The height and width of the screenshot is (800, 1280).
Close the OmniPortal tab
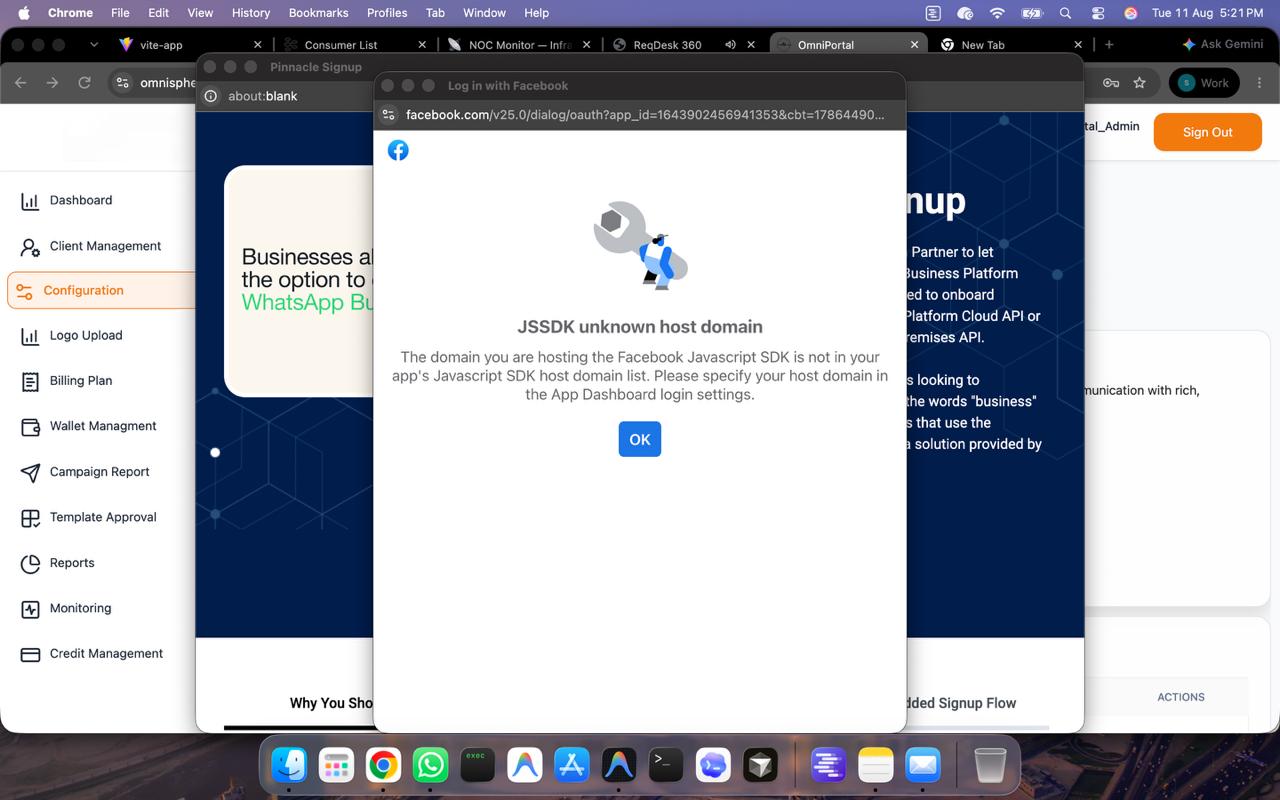coord(914,45)
